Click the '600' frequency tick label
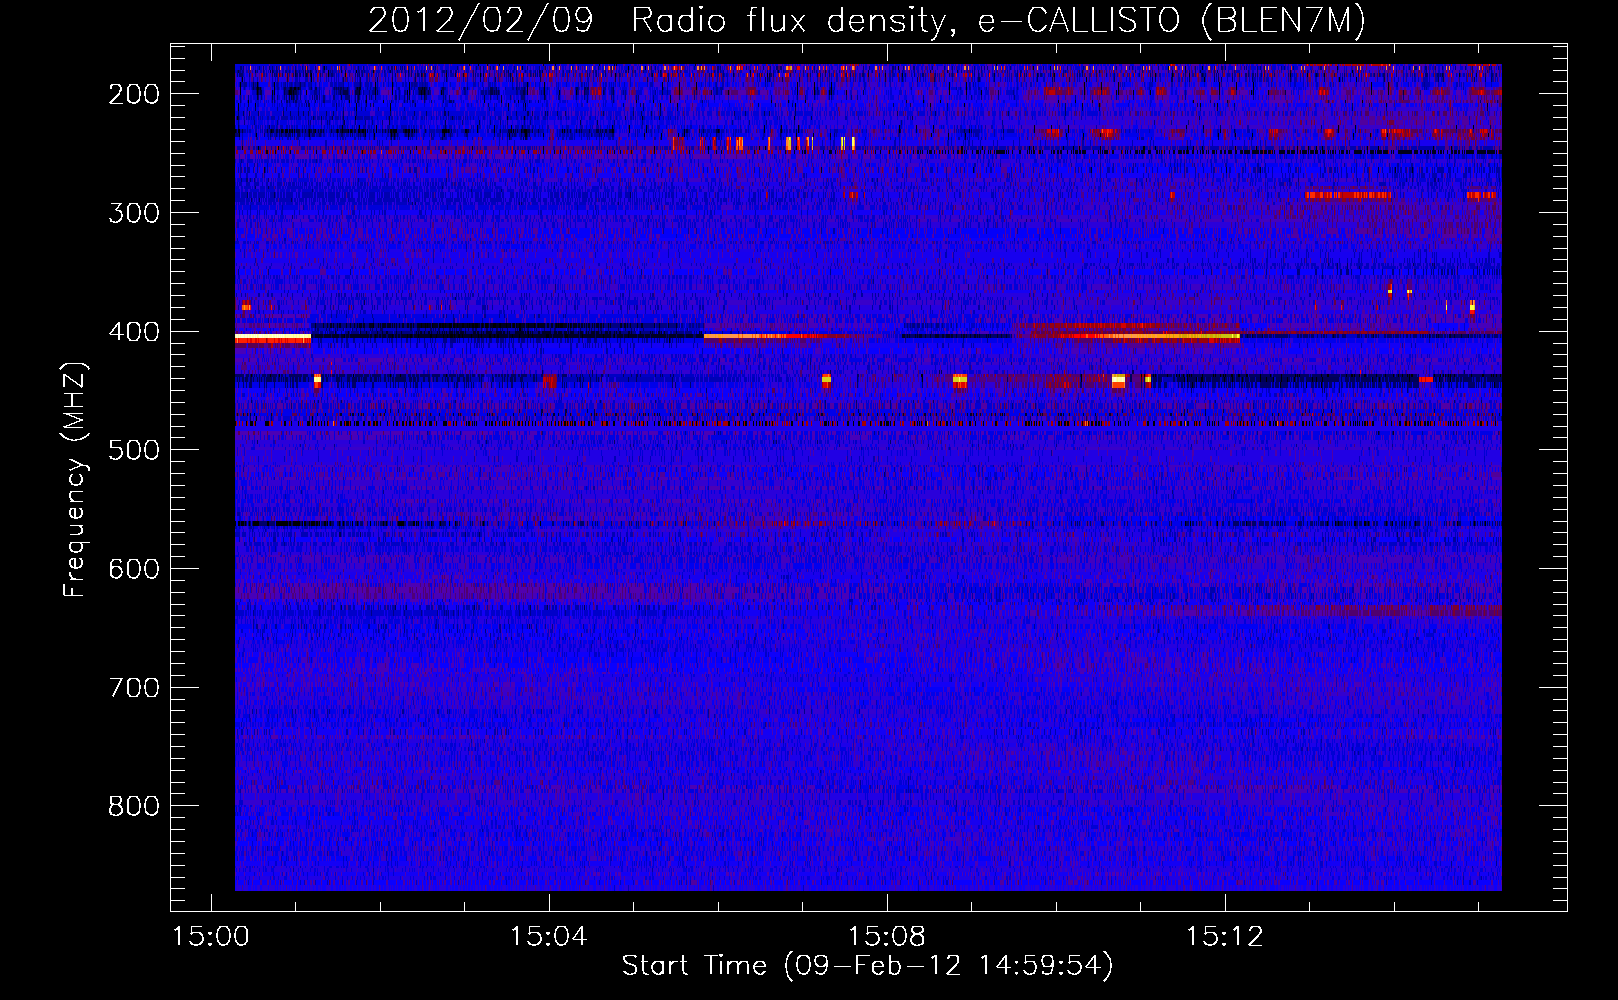 click(134, 569)
